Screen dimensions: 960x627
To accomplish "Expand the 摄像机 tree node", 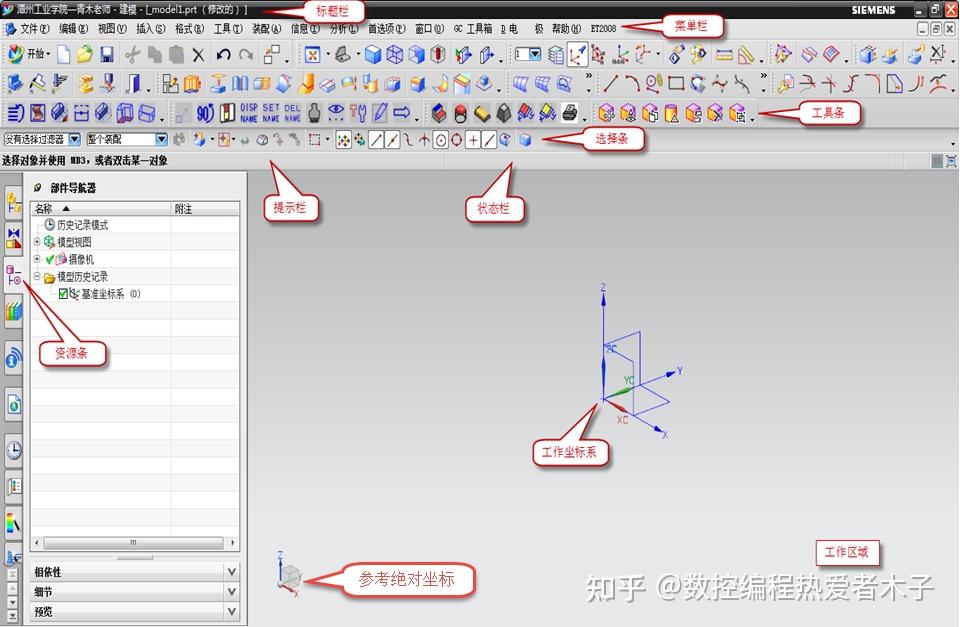I will [x=37, y=259].
